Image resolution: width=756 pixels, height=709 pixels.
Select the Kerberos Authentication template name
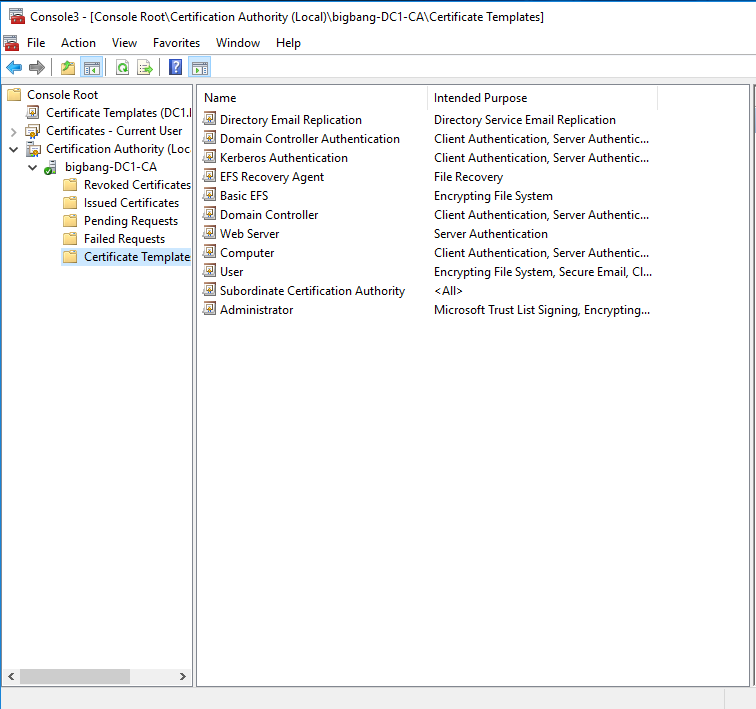coord(284,158)
